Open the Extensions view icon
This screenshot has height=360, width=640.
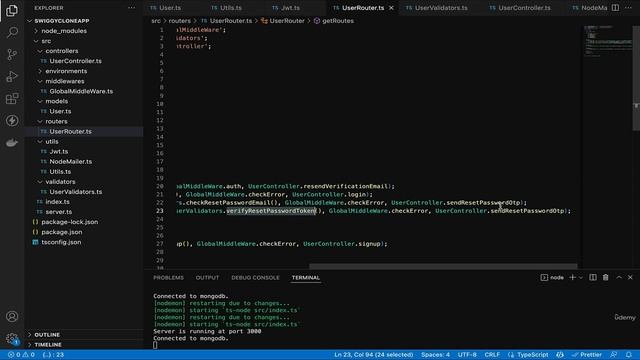click(12, 98)
